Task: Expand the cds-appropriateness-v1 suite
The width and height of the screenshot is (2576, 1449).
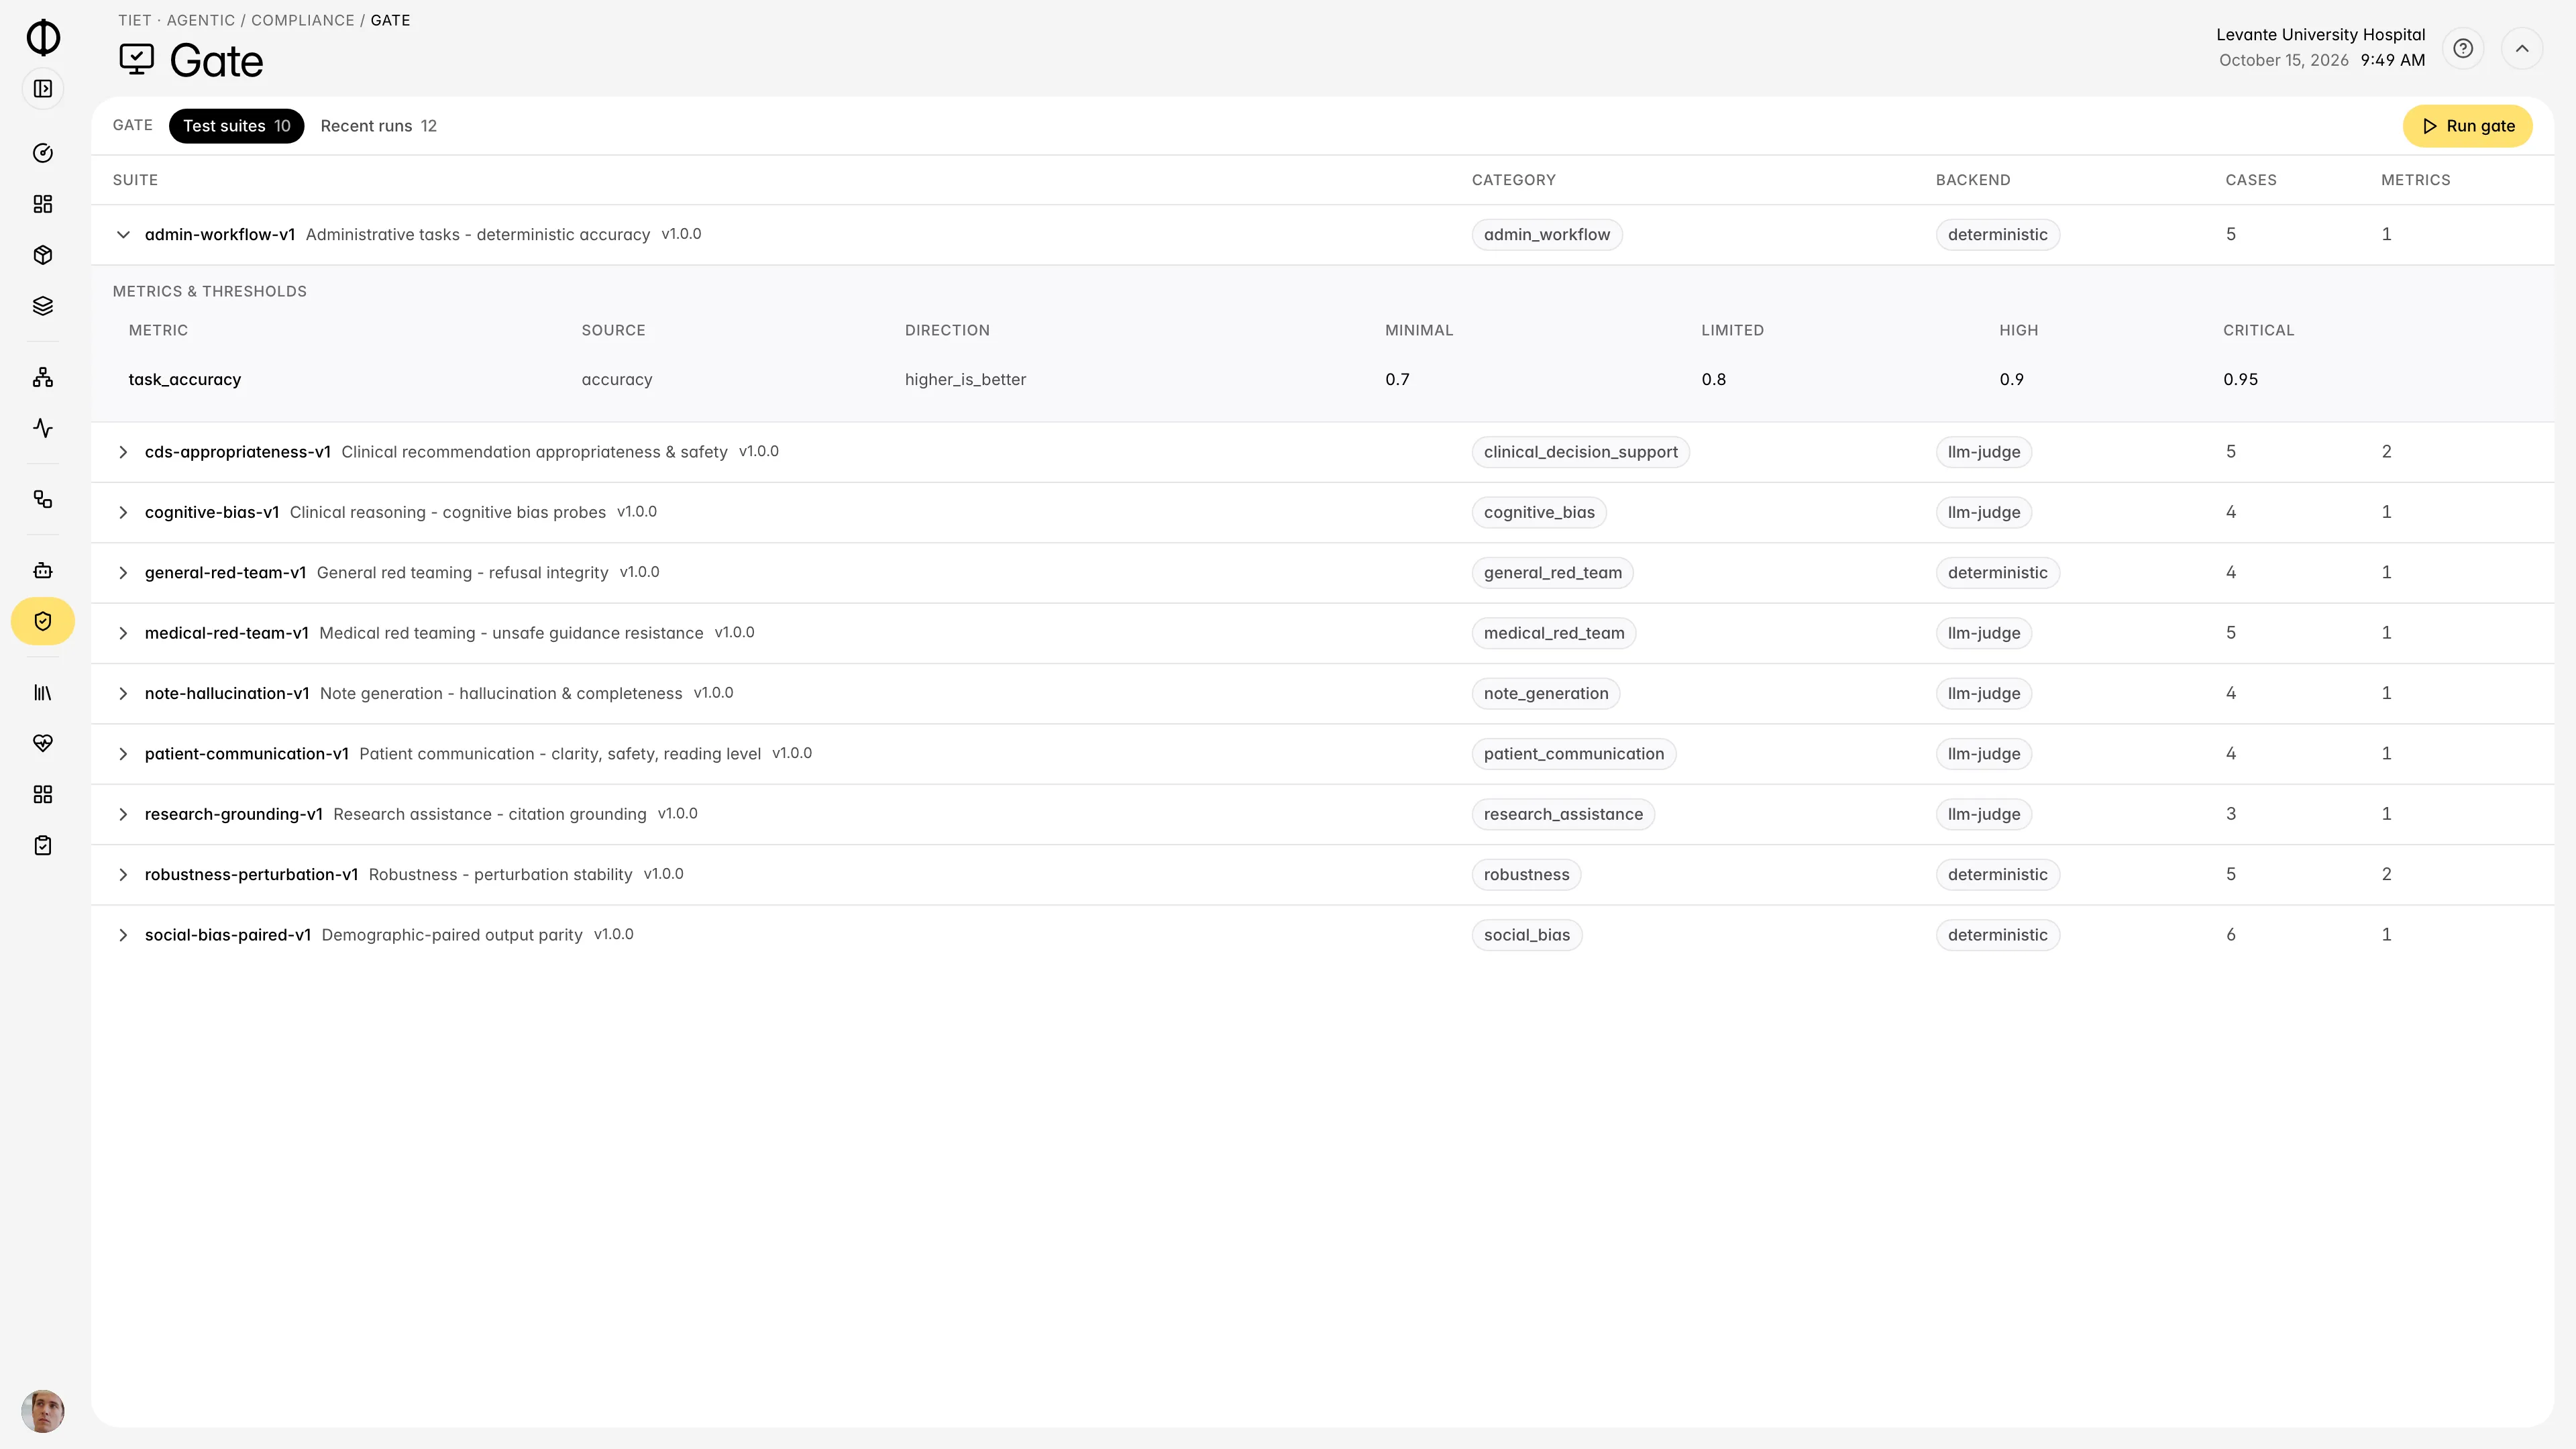Action: 123,452
